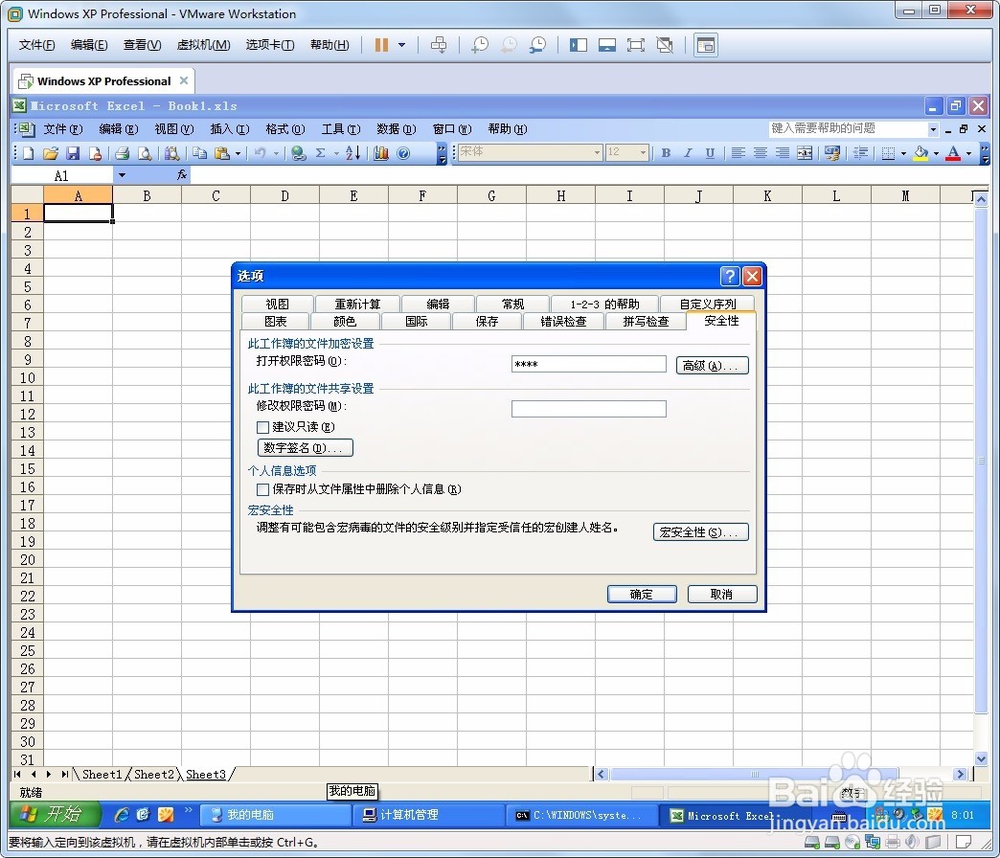This screenshot has width=1000, height=858.
Task: Launch the Chart Wizard icon
Action: coord(381,153)
